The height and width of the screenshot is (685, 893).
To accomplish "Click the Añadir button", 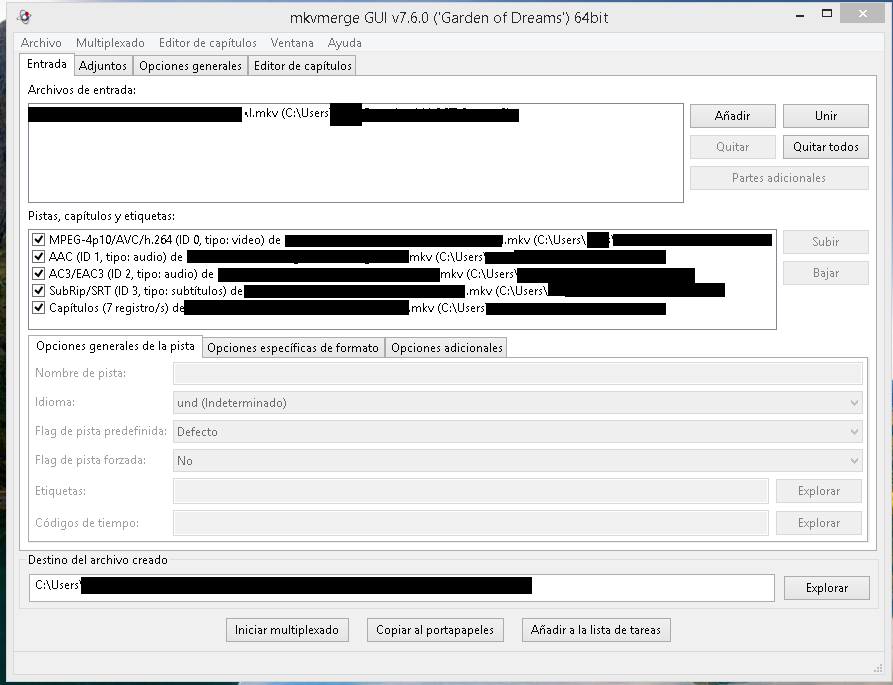I will (x=732, y=116).
